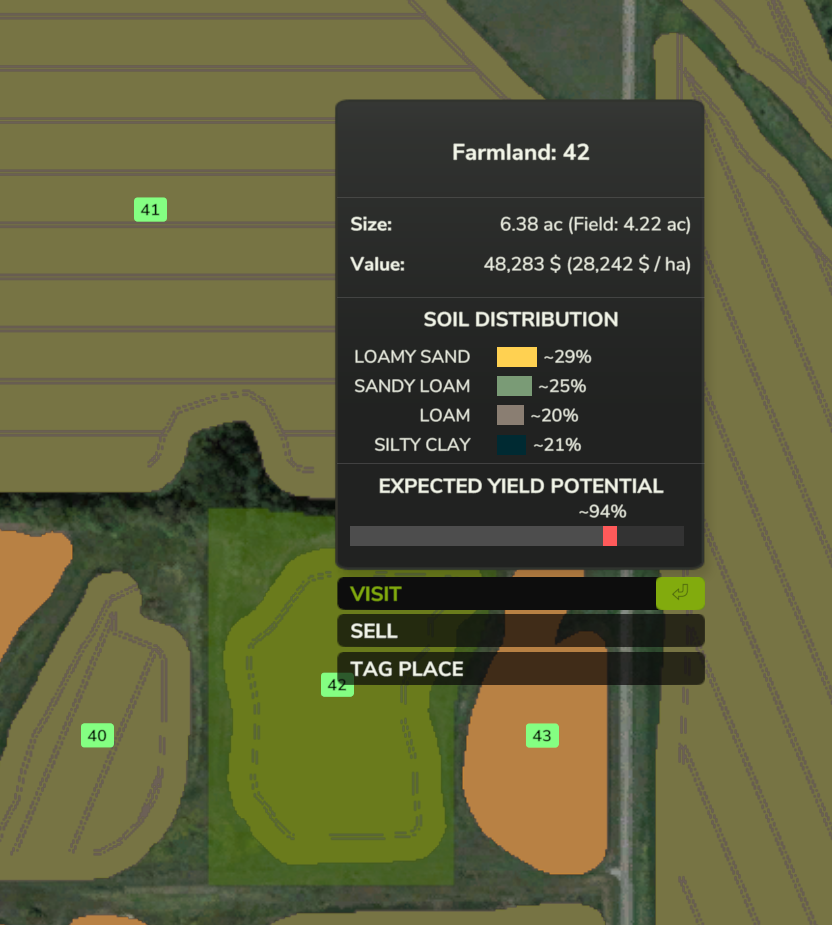
Task: Click the yellow Loamy Sand color swatch
Action: [x=516, y=357]
